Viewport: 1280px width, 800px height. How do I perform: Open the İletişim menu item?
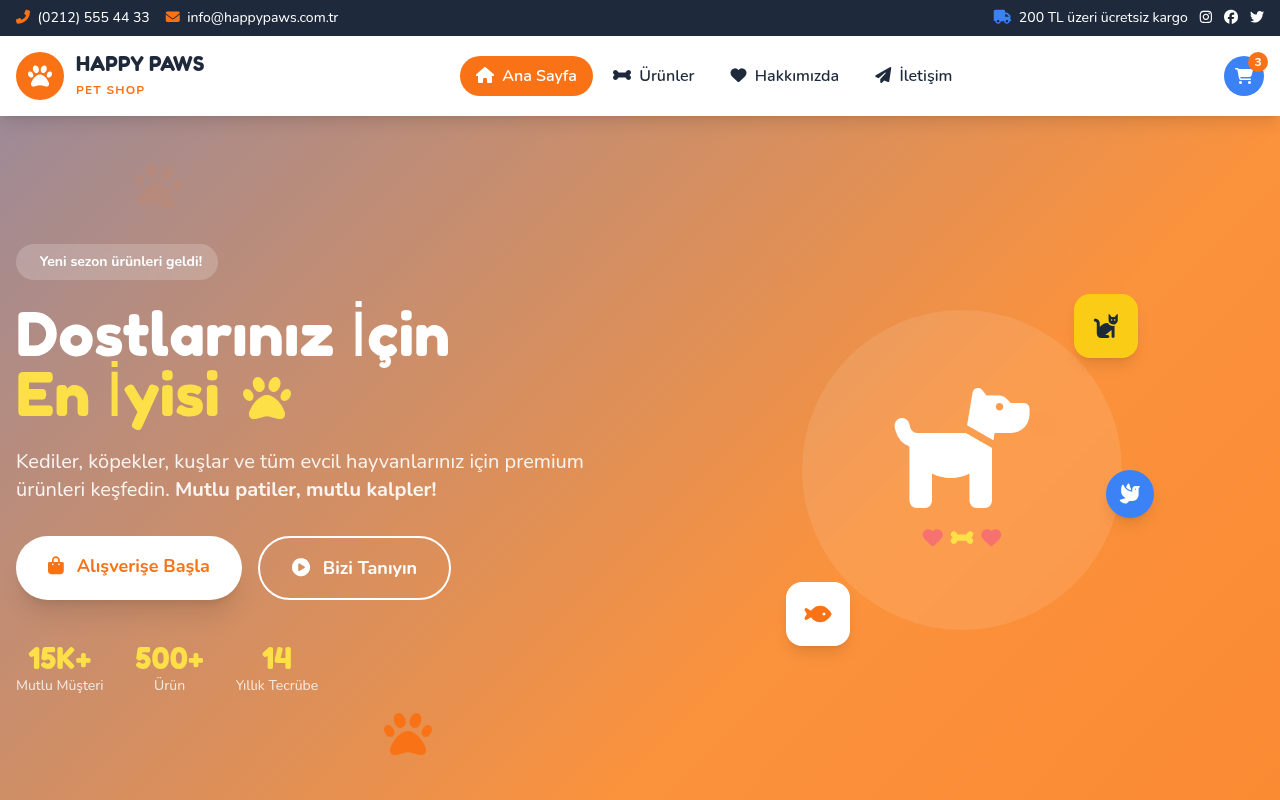[913, 76]
